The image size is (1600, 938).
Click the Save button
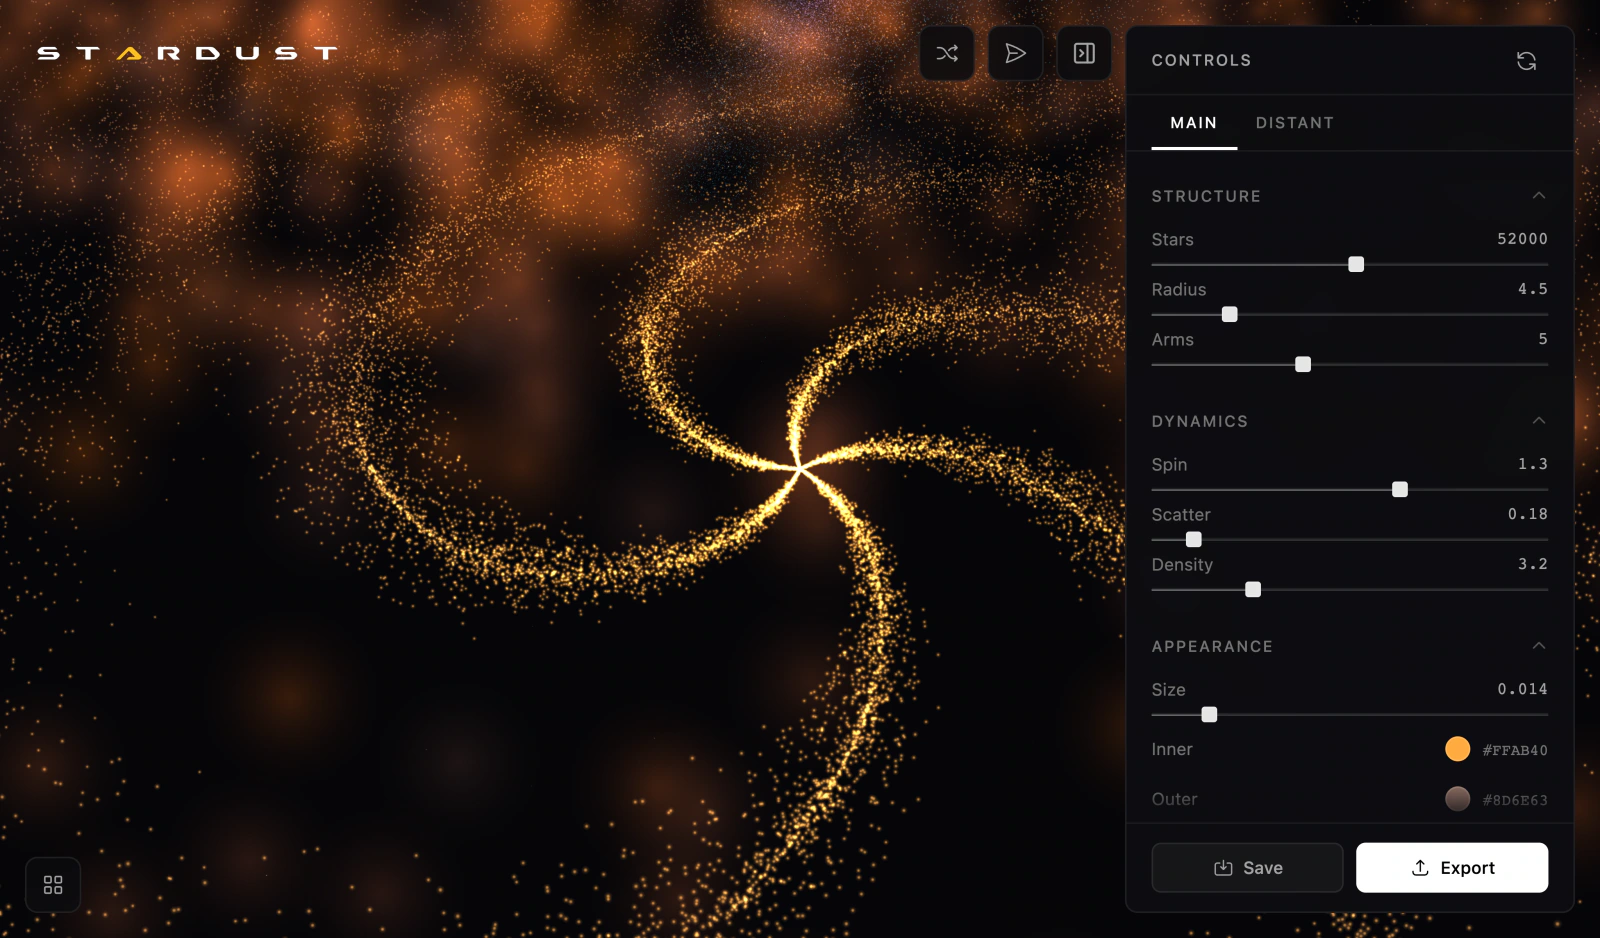pos(1247,867)
